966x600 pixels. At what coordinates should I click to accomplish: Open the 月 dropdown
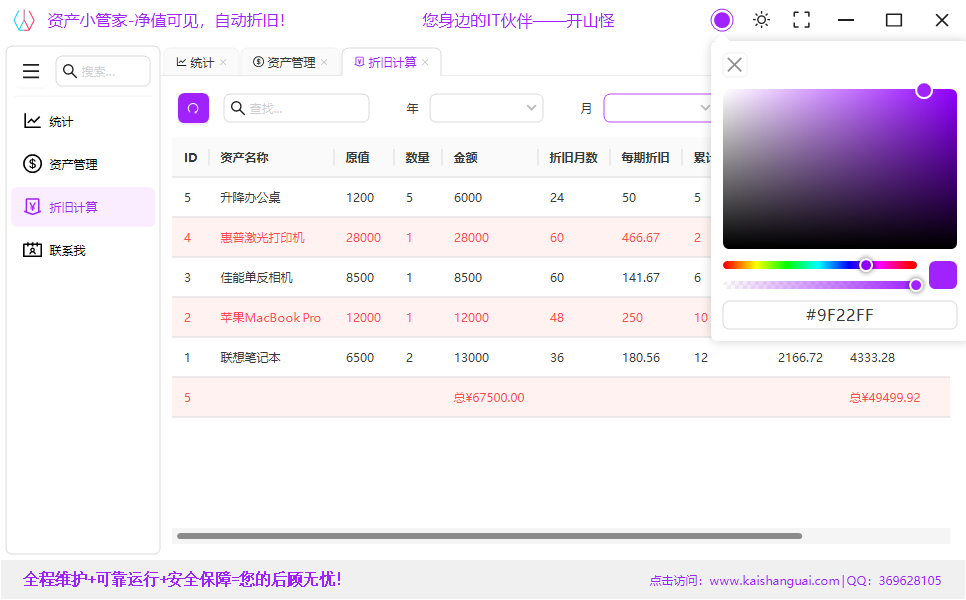658,108
